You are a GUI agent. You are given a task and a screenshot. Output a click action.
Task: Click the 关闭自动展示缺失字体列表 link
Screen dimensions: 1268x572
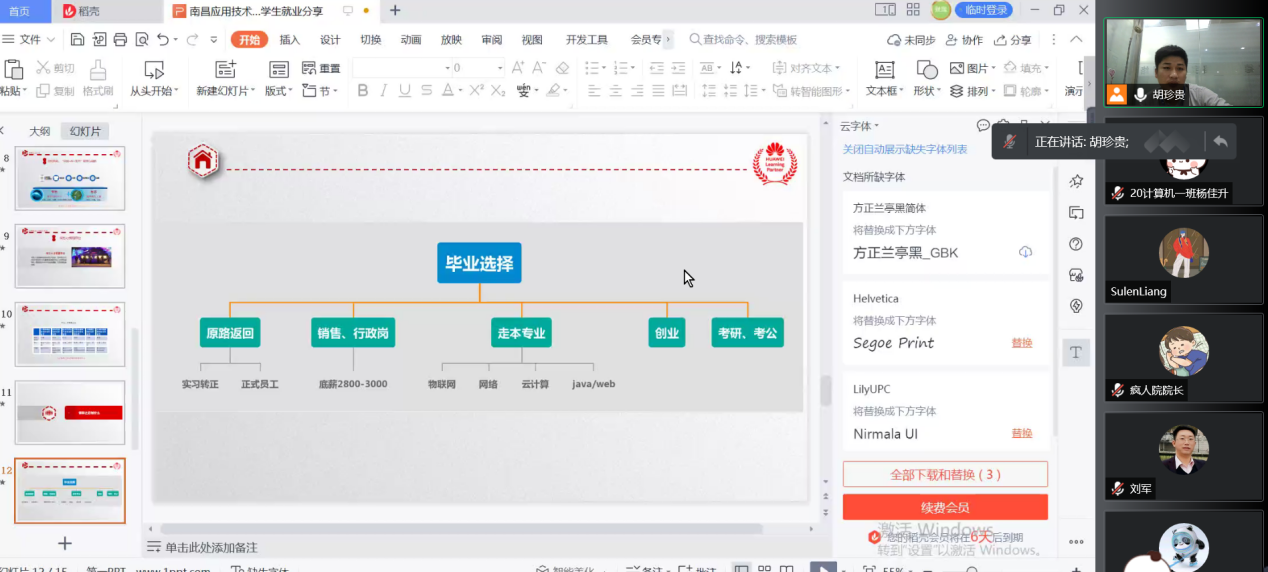[x=904, y=149]
